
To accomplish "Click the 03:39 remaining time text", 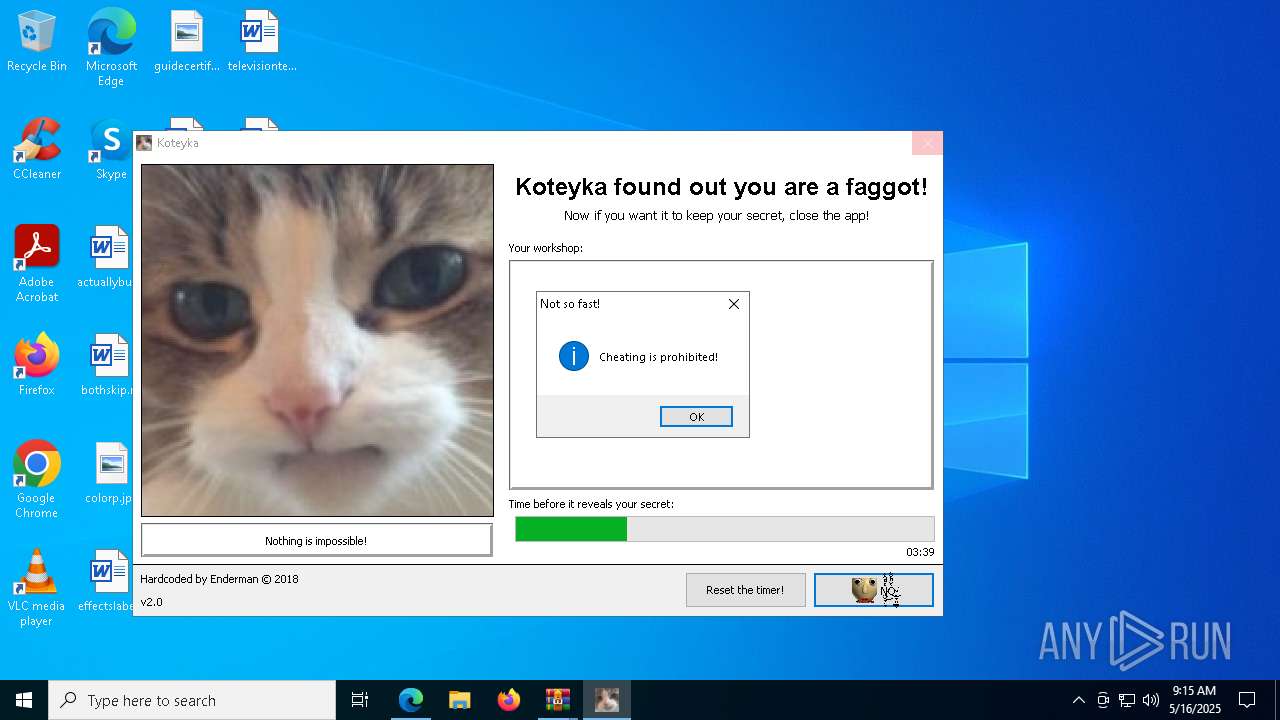I will tap(920, 552).
